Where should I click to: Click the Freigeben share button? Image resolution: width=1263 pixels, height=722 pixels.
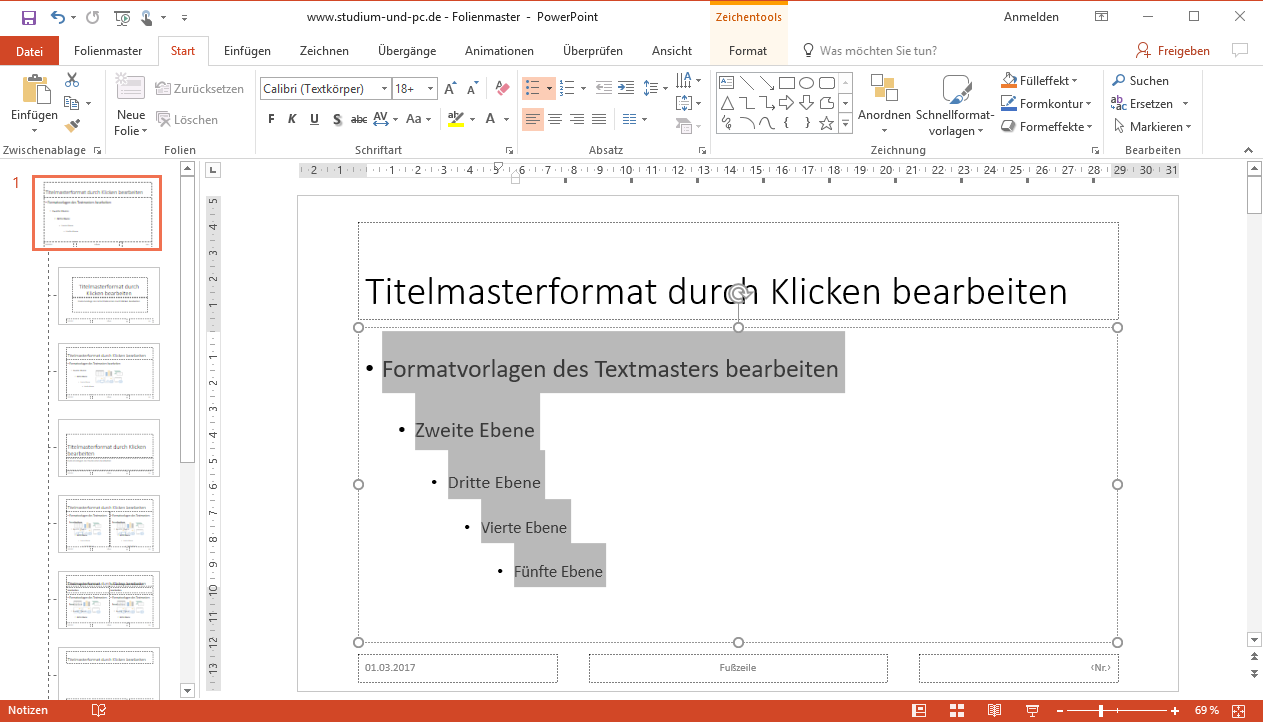[x=1173, y=51]
